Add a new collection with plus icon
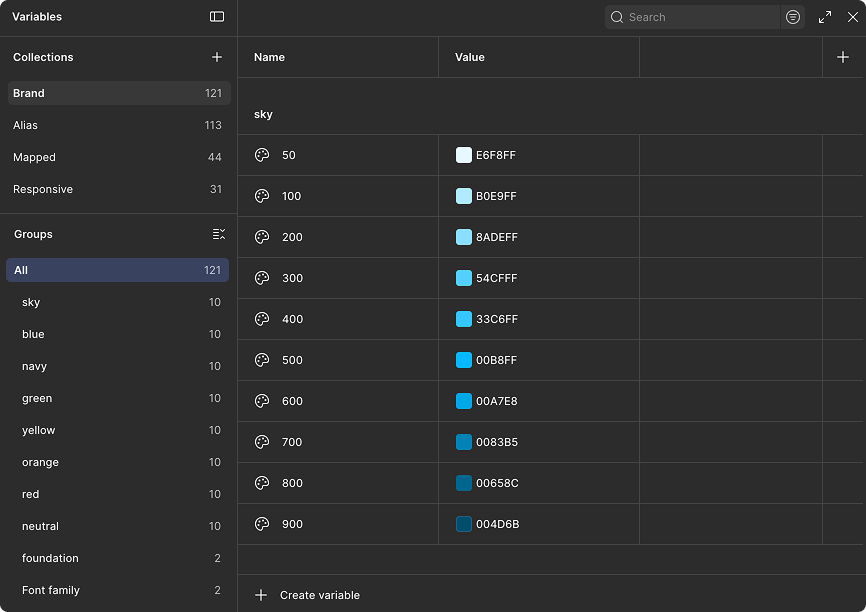The height and width of the screenshot is (612, 866). [x=217, y=57]
